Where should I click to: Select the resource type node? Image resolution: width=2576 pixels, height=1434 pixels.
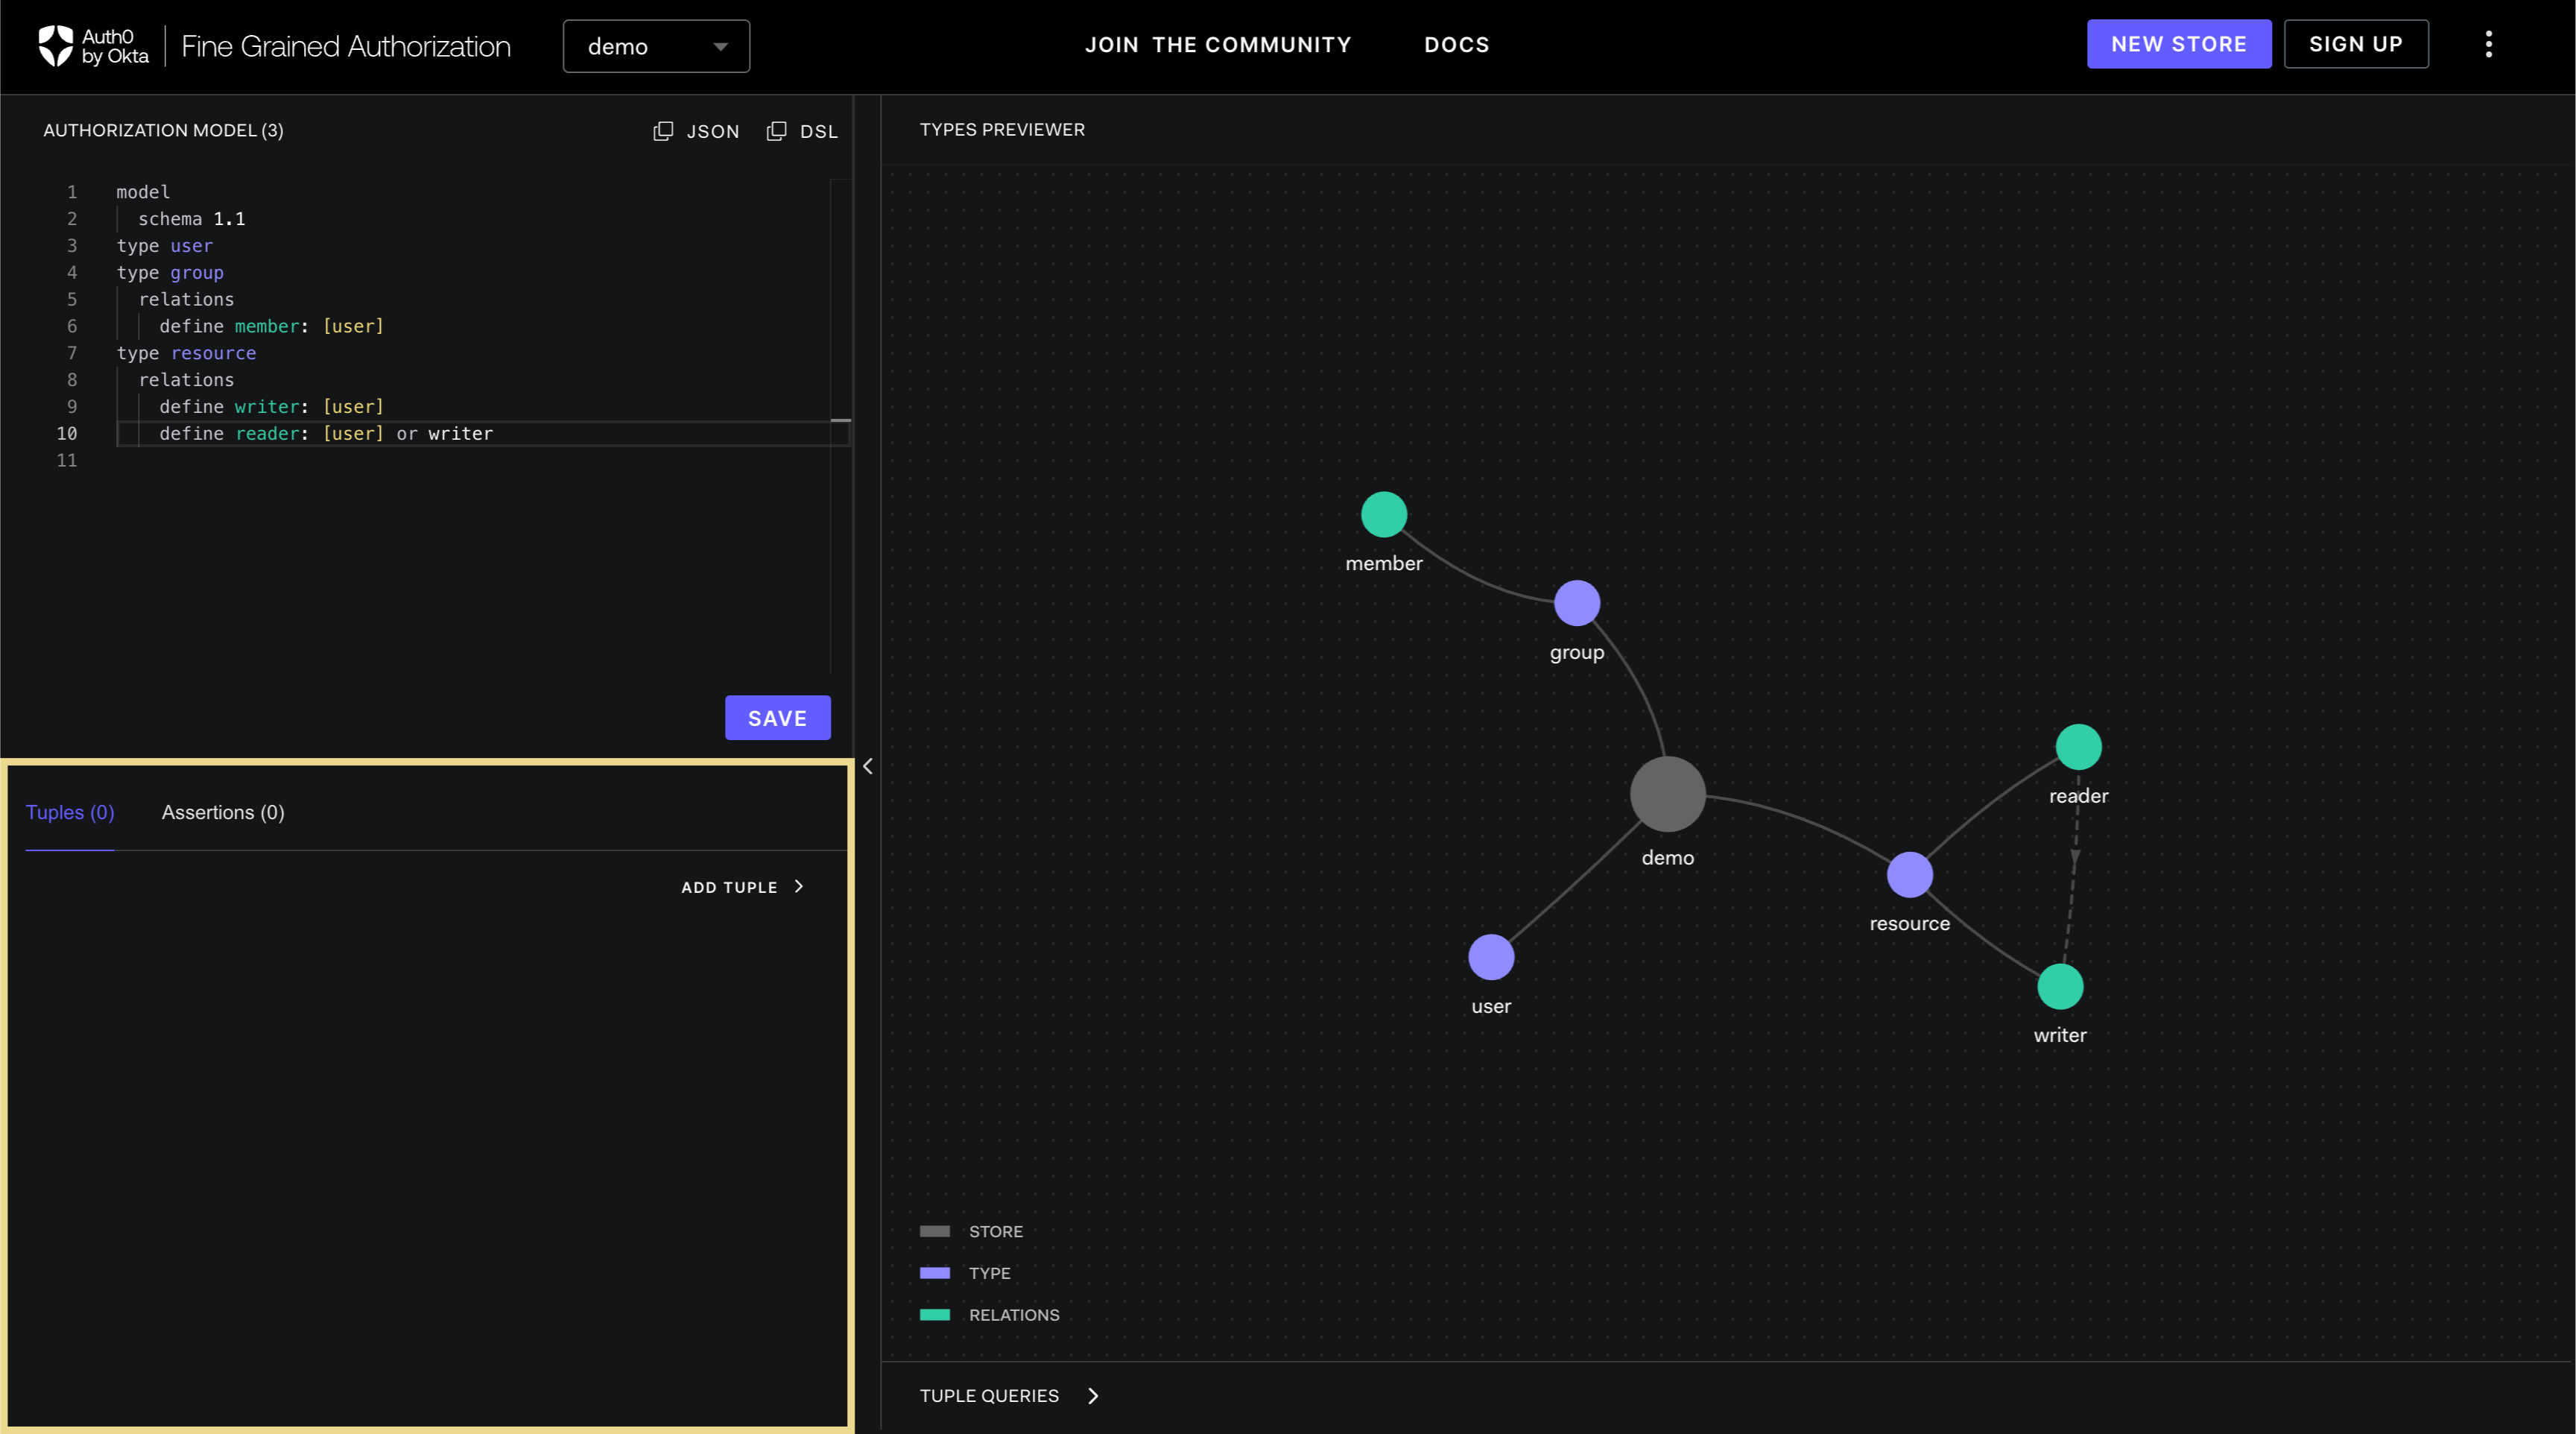[x=1910, y=875]
